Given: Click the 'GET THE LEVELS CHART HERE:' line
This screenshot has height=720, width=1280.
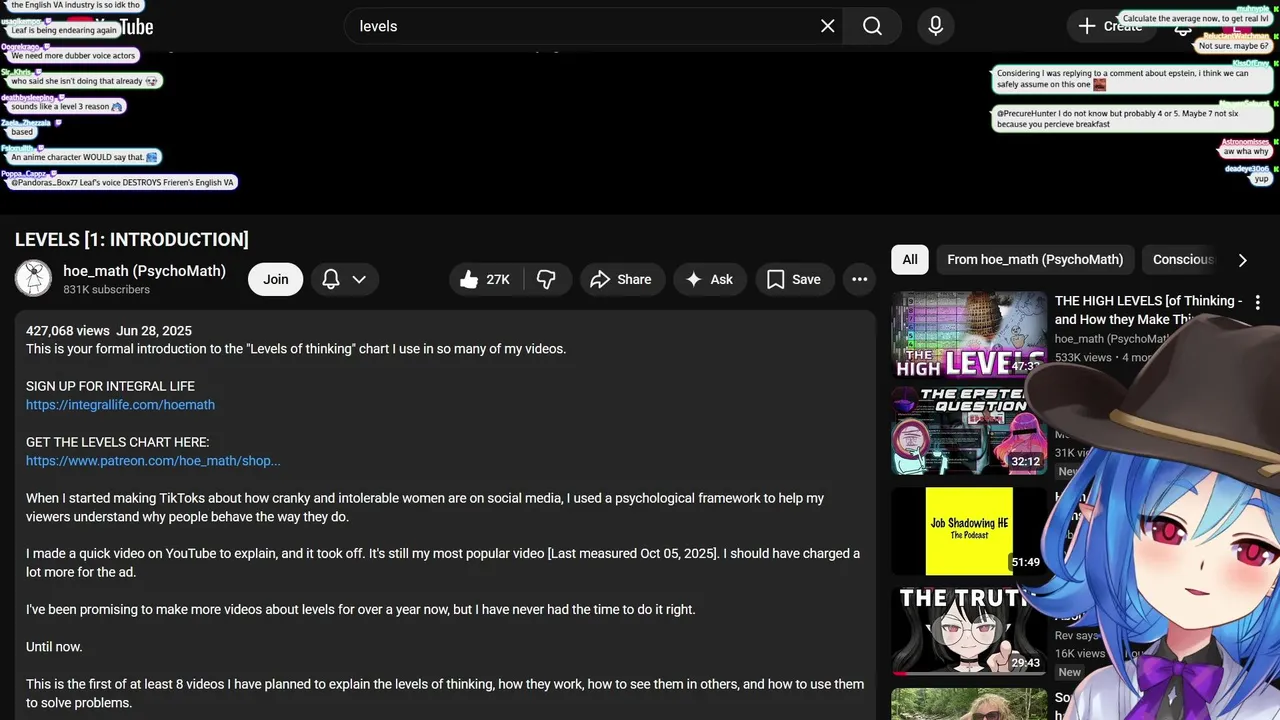Looking at the screenshot, I should point(117,442).
